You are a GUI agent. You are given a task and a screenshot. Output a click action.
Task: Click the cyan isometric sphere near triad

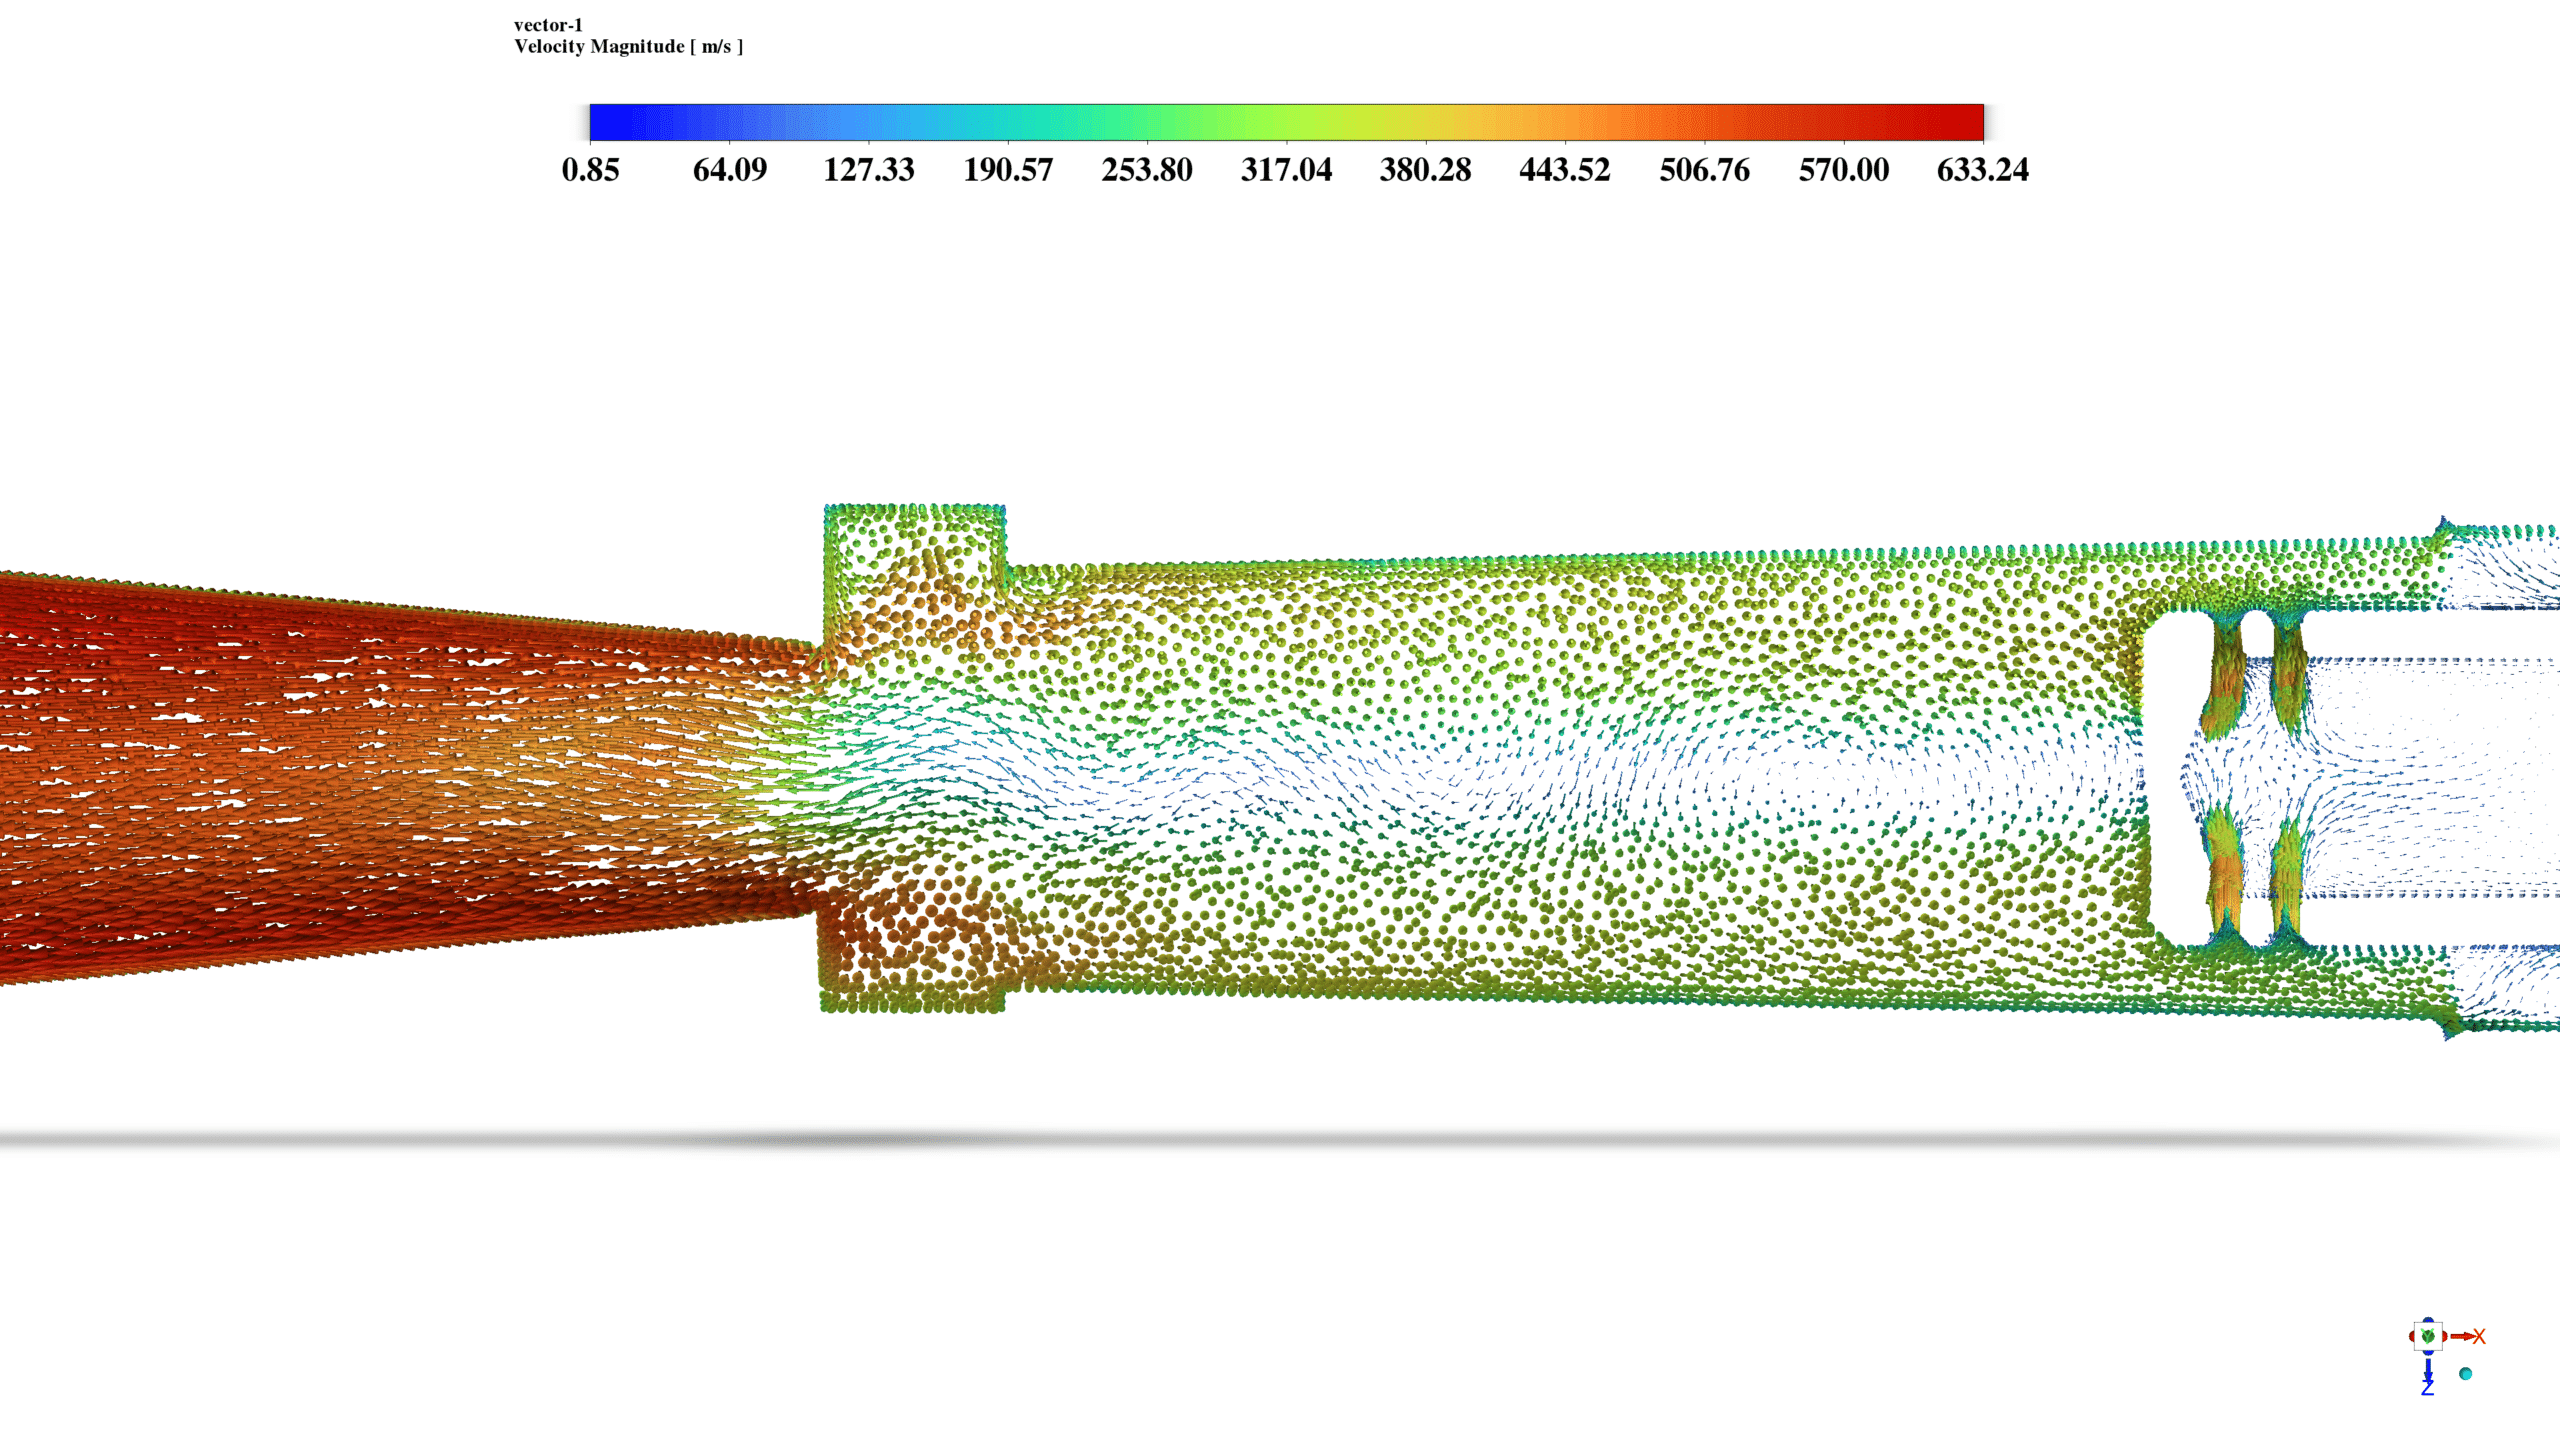[2465, 1373]
